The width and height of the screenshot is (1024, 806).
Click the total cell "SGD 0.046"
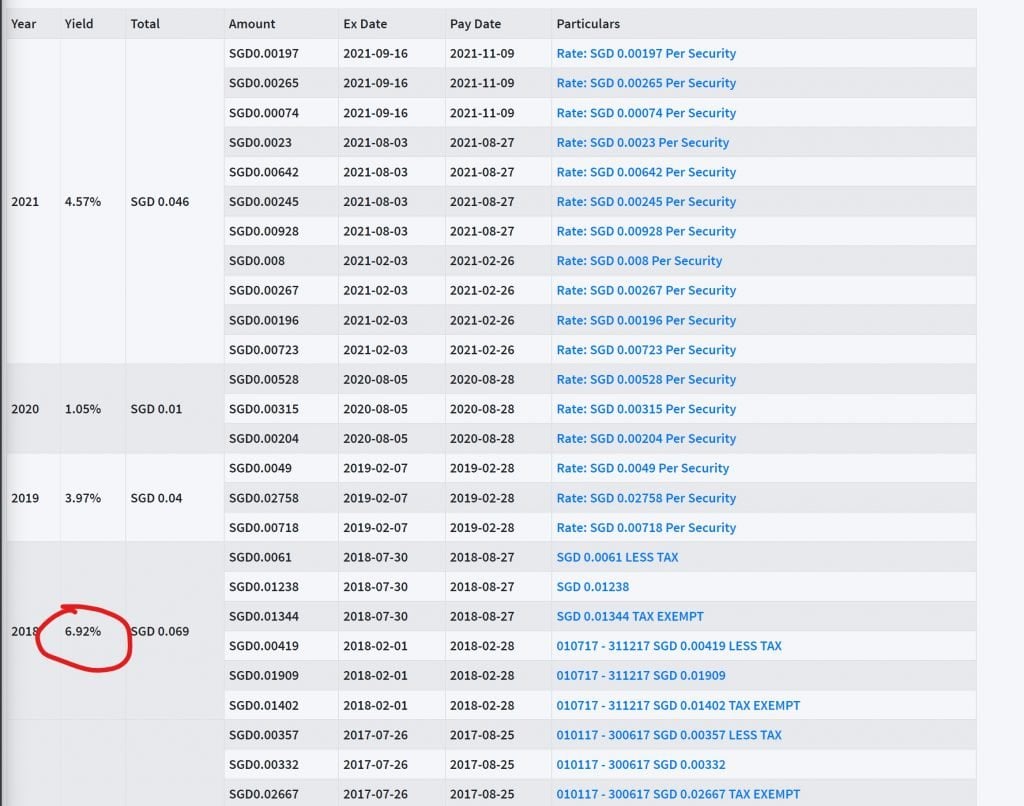coord(160,202)
